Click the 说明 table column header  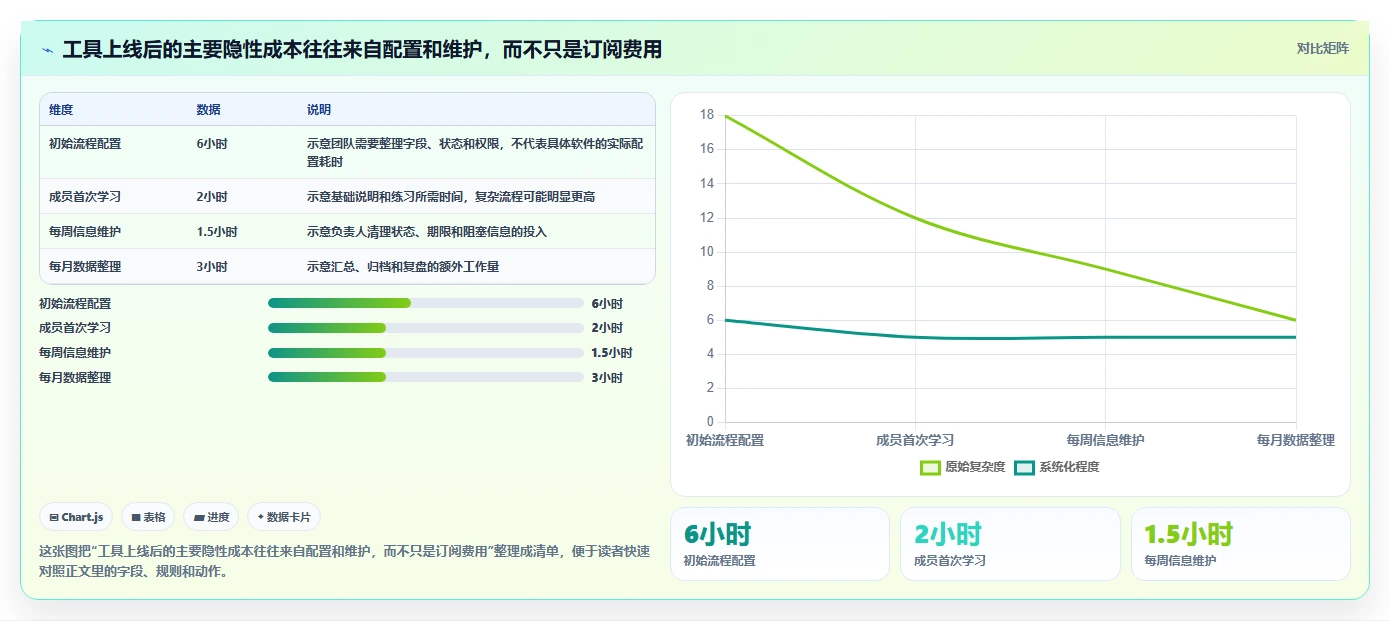[x=319, y=110]
